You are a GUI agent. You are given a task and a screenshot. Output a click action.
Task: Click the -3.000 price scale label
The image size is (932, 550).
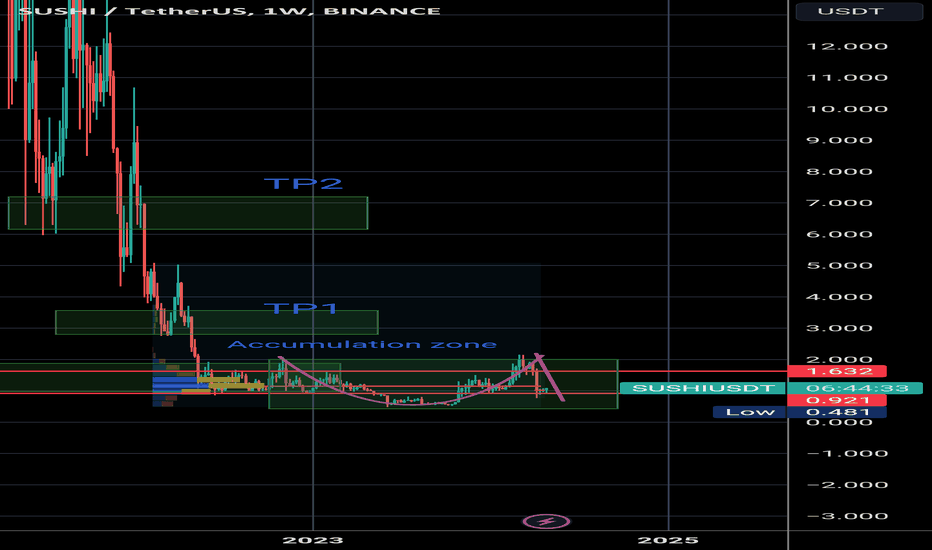tap(847, 516)
